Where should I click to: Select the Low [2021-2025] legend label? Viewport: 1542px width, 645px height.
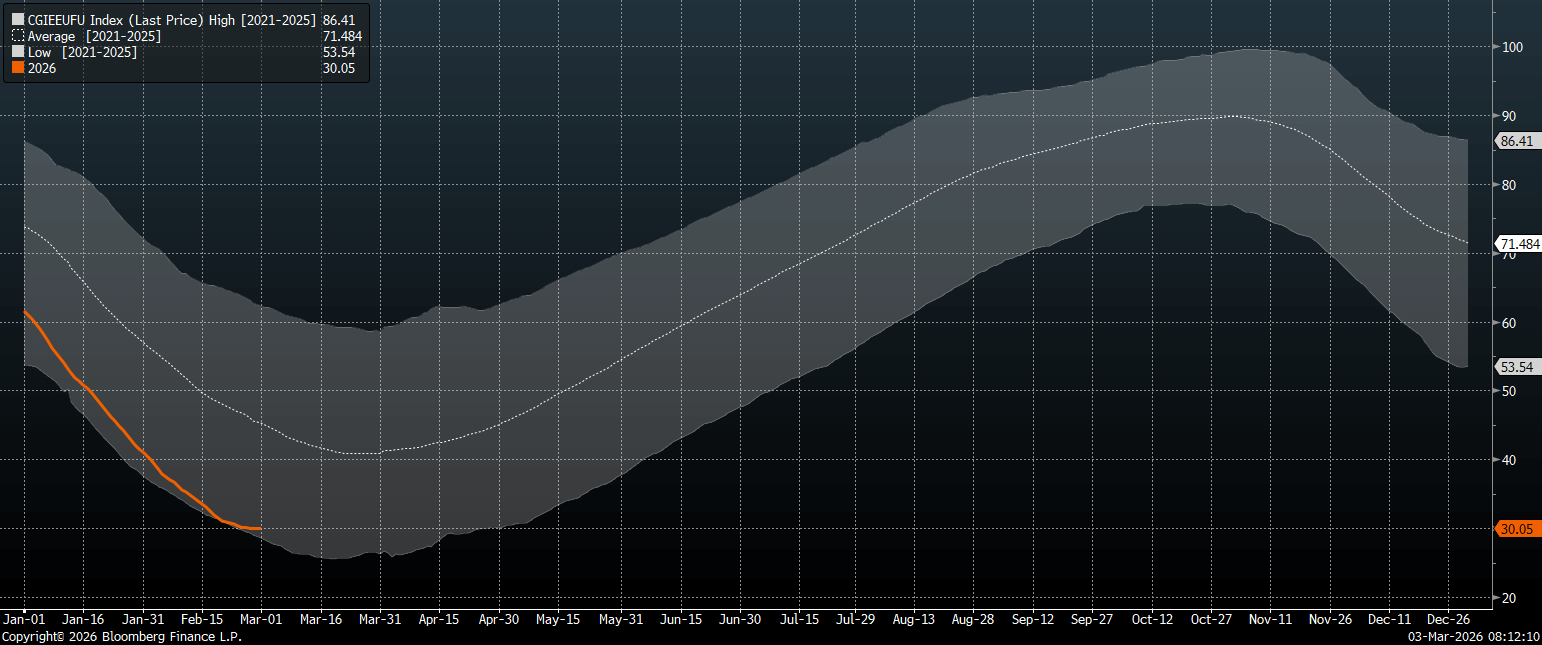click(x=82, y=52)
